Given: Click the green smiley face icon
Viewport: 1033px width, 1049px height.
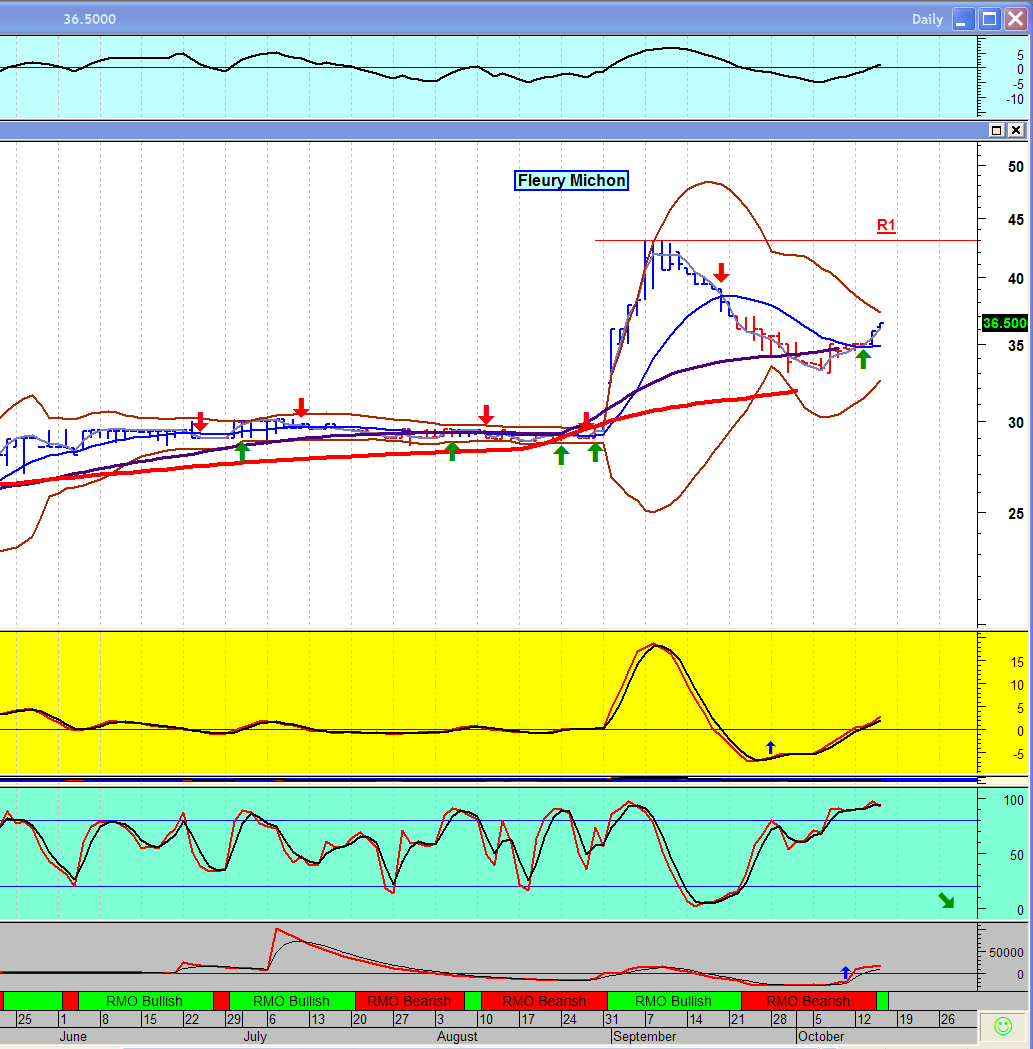Looking at the screenshot, I should [x=1002, y=1026].
